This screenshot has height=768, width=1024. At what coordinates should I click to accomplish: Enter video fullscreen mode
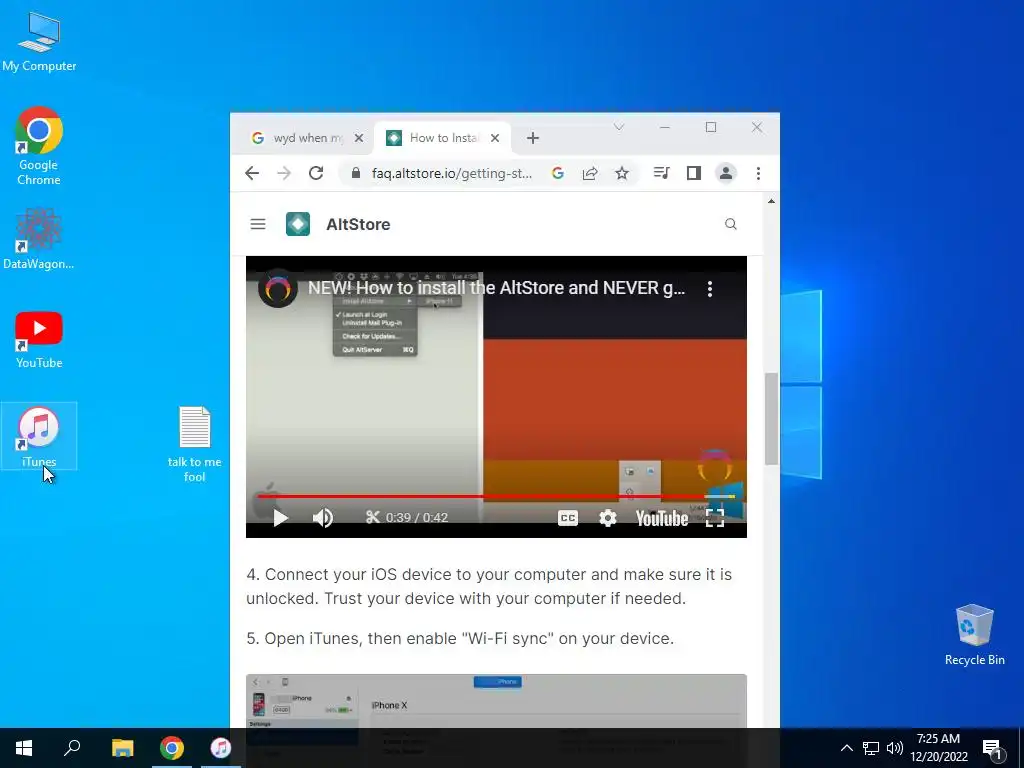(x=715, y=518)
